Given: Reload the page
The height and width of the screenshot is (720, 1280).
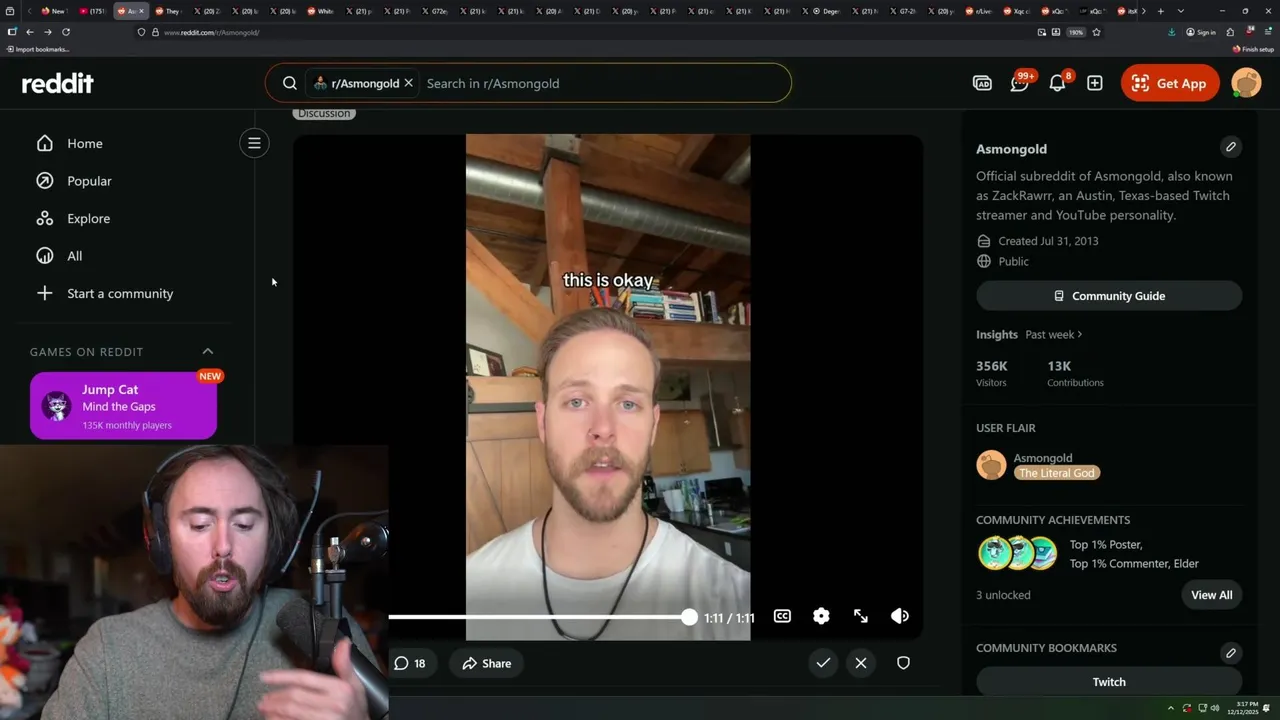Looking at the screenshot, I should (66, 32).
